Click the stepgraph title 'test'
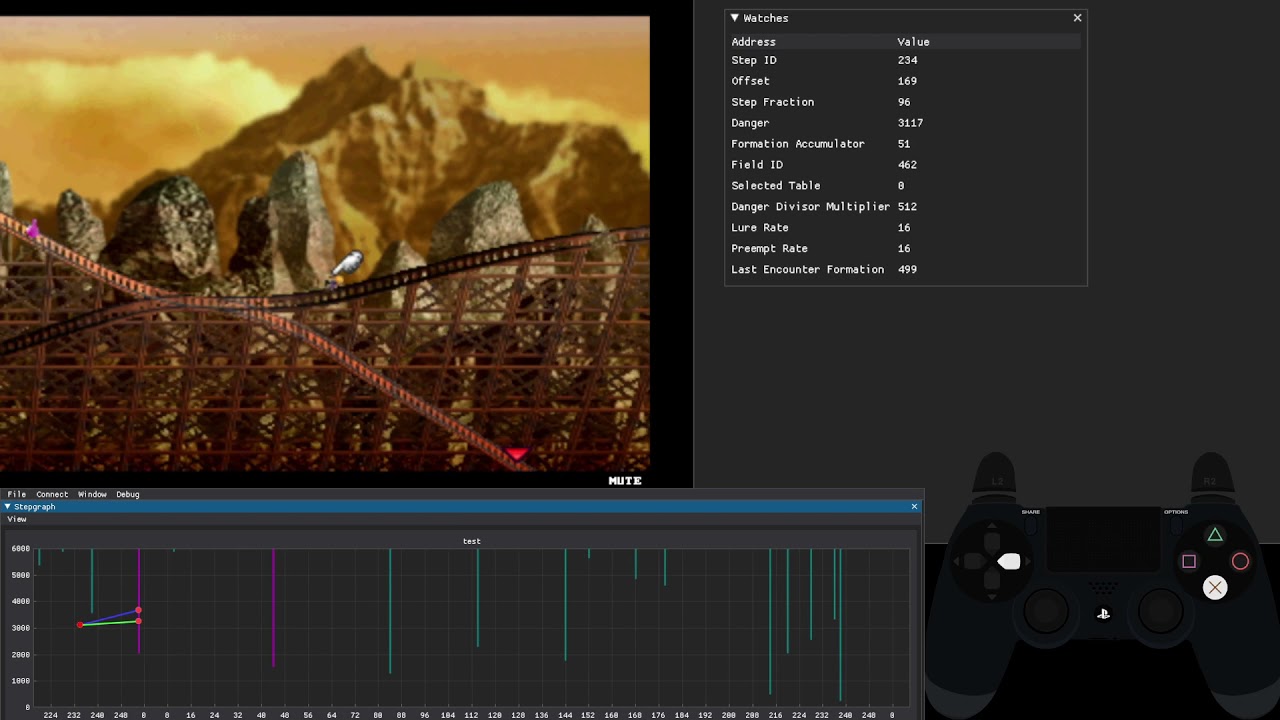 point(471,541)
